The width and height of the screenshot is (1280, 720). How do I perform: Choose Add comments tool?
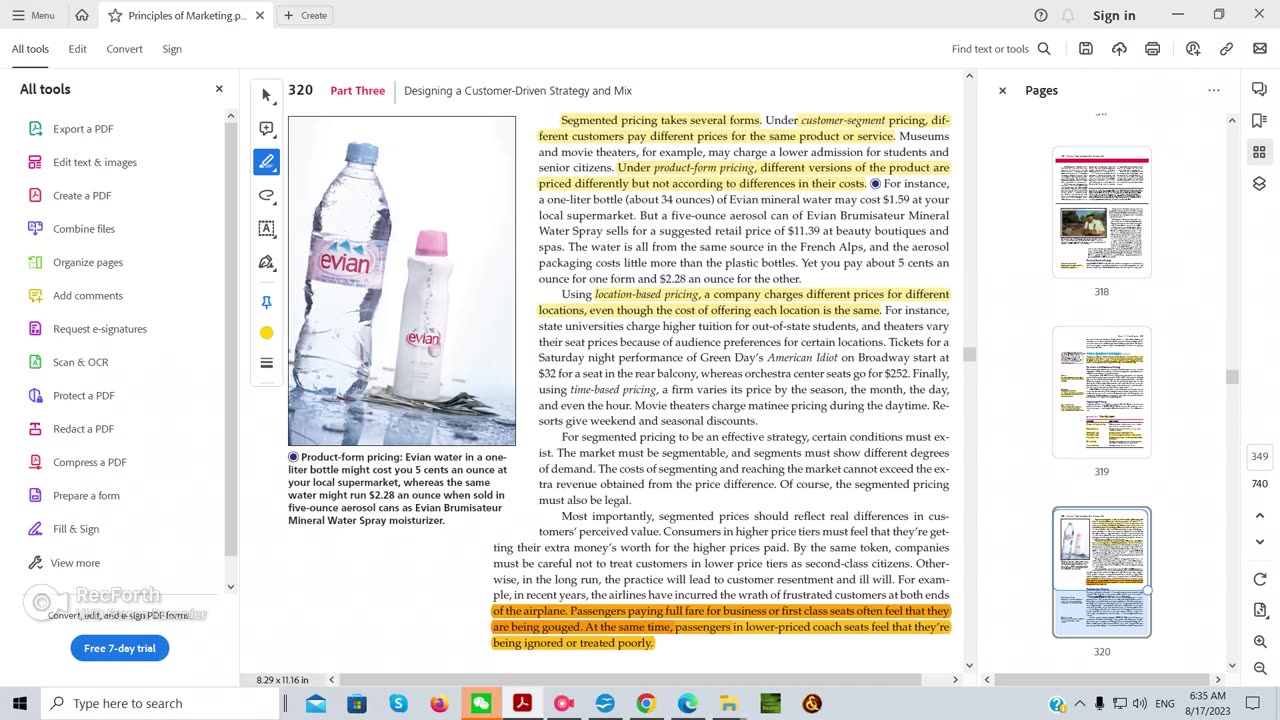click(88, 296)
